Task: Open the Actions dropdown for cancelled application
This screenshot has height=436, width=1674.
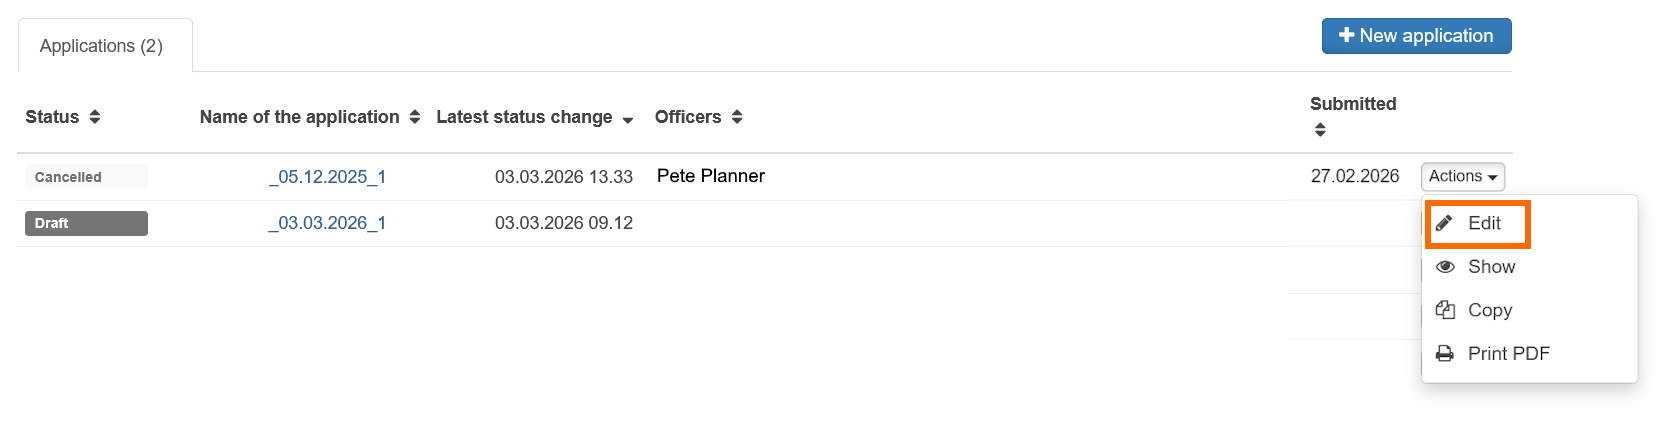Action: (1462, 177)
